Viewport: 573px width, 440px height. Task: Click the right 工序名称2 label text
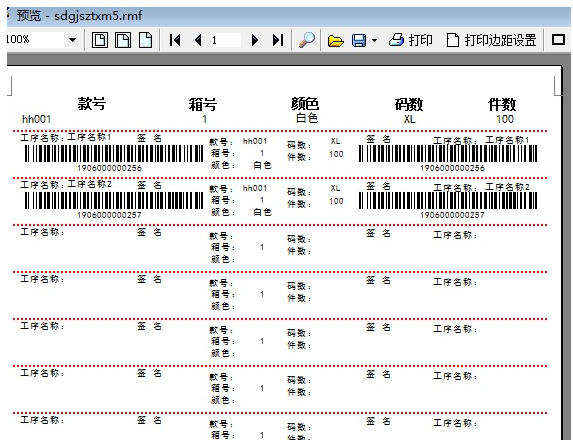[507, 187]
